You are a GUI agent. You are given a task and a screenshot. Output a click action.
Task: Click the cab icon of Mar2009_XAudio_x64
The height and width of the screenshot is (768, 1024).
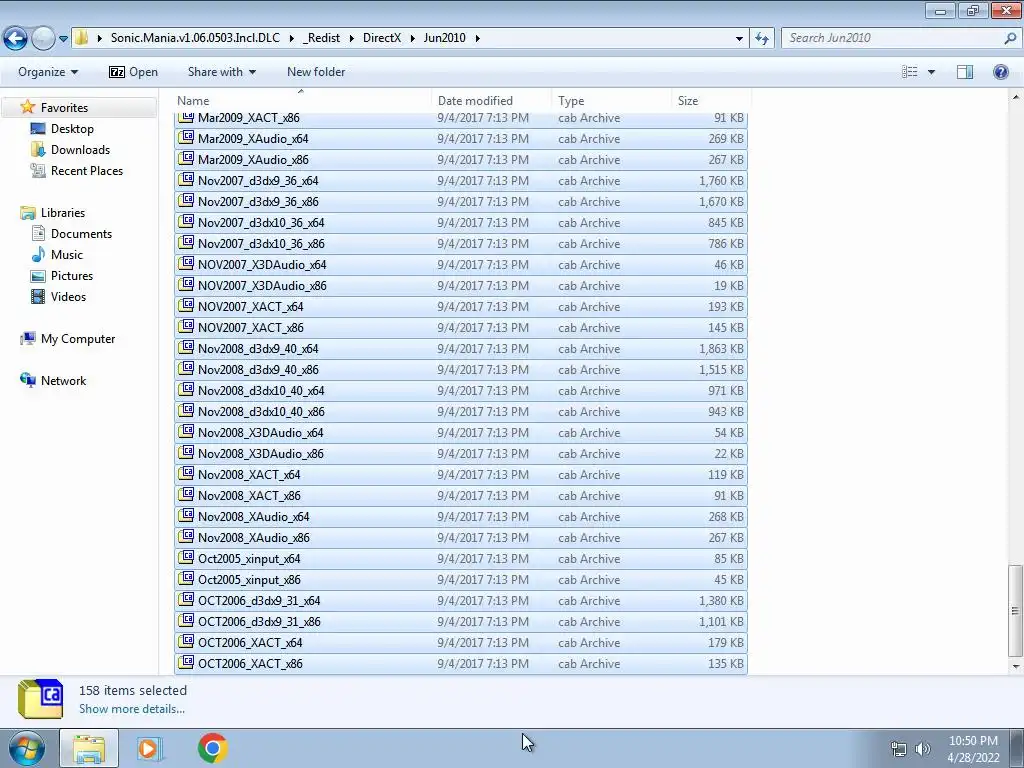pyautogui.click(x=187, y=138)
